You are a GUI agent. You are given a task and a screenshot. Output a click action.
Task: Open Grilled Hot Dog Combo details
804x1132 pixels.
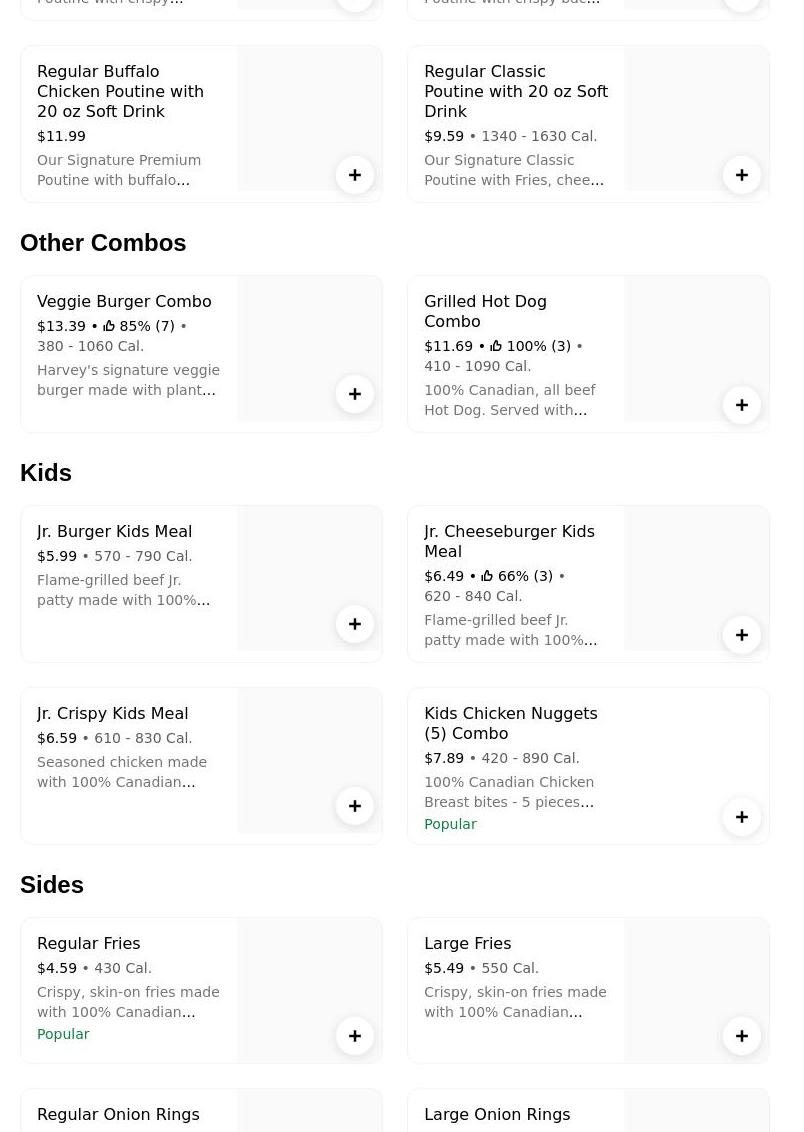pos(485,311)
